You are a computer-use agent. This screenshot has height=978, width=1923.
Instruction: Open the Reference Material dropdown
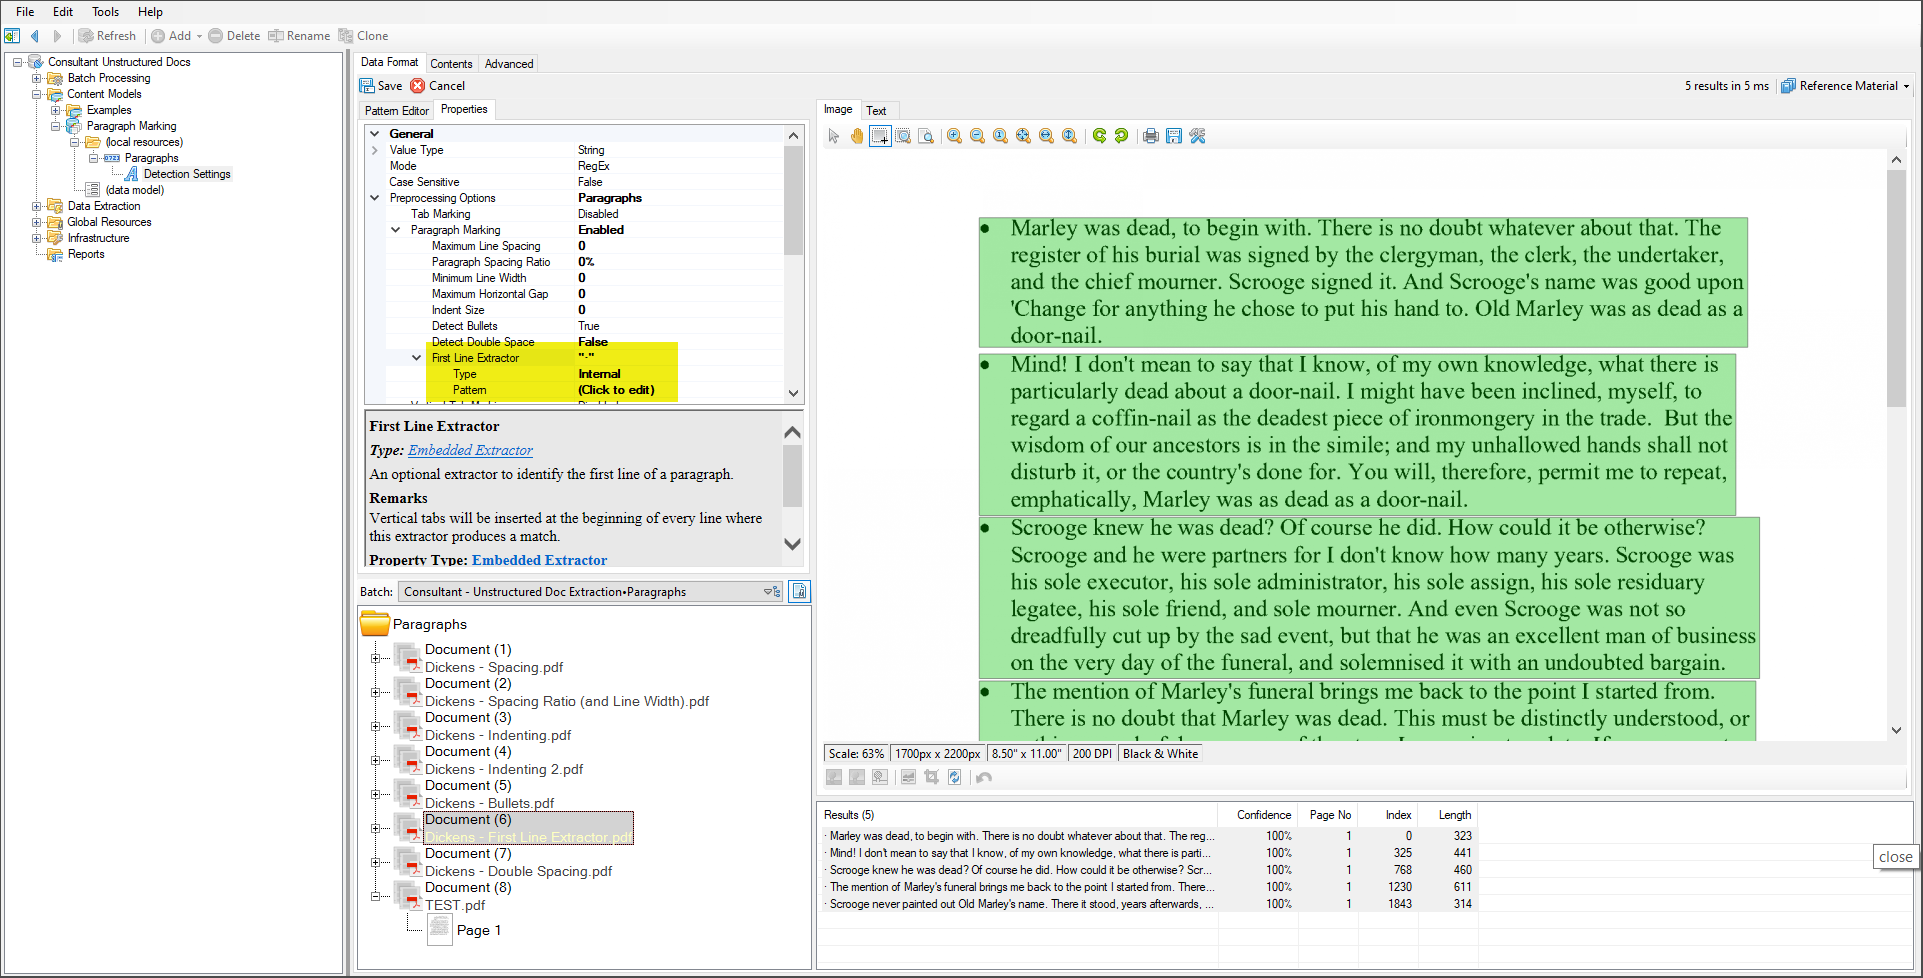(x=1906, y=86)
